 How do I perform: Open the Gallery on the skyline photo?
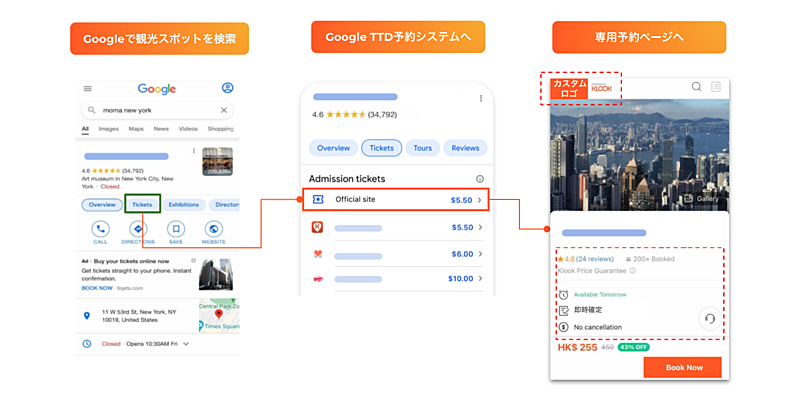point(702,199)
